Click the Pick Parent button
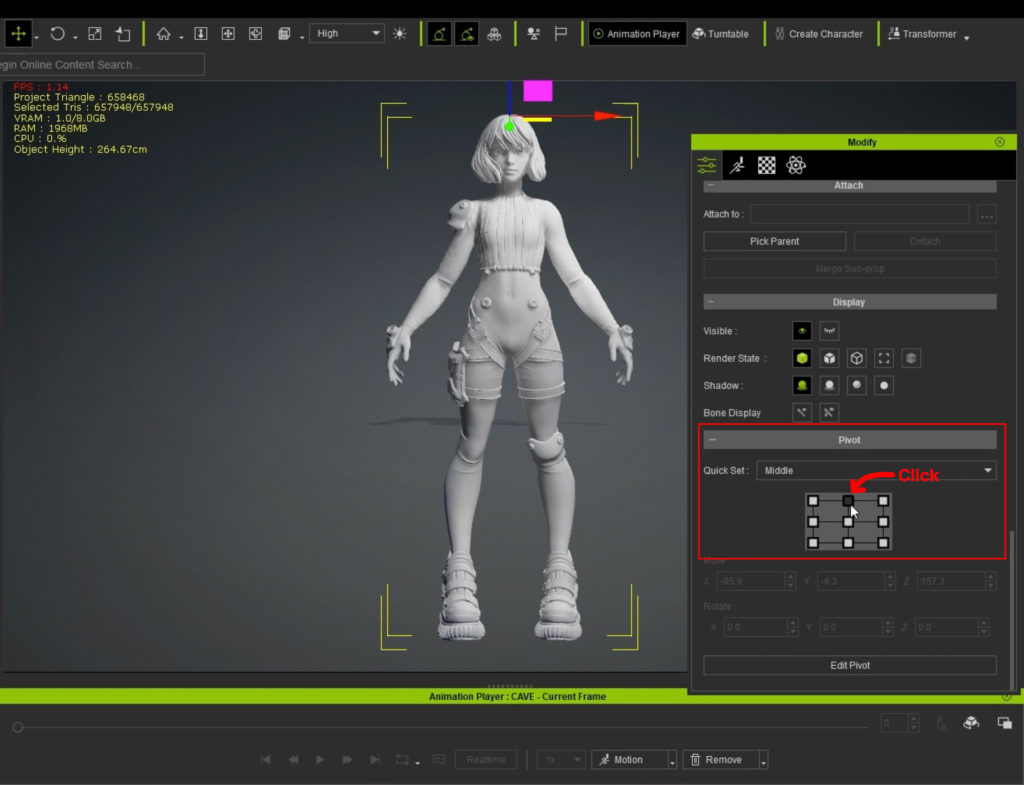1024x785 pixels. [x=774, y=241]
